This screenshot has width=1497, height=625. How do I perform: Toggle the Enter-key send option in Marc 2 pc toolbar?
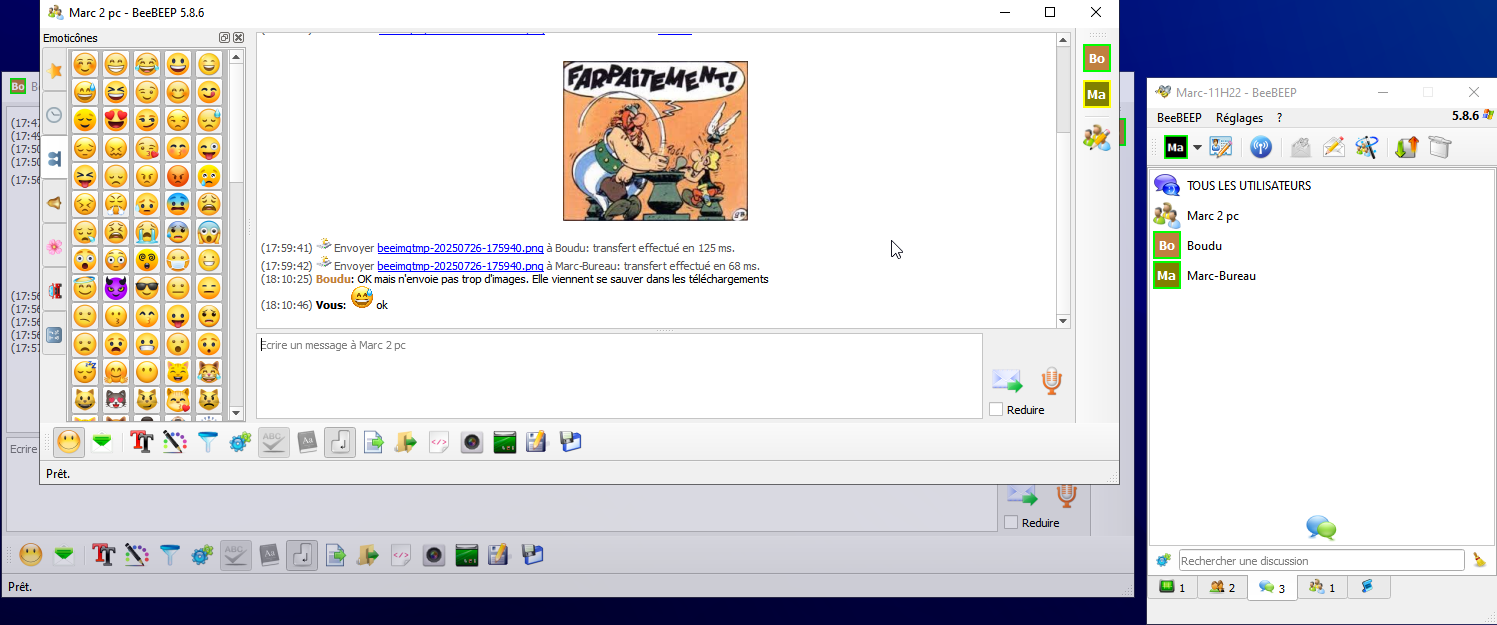(x=340, y=441)
